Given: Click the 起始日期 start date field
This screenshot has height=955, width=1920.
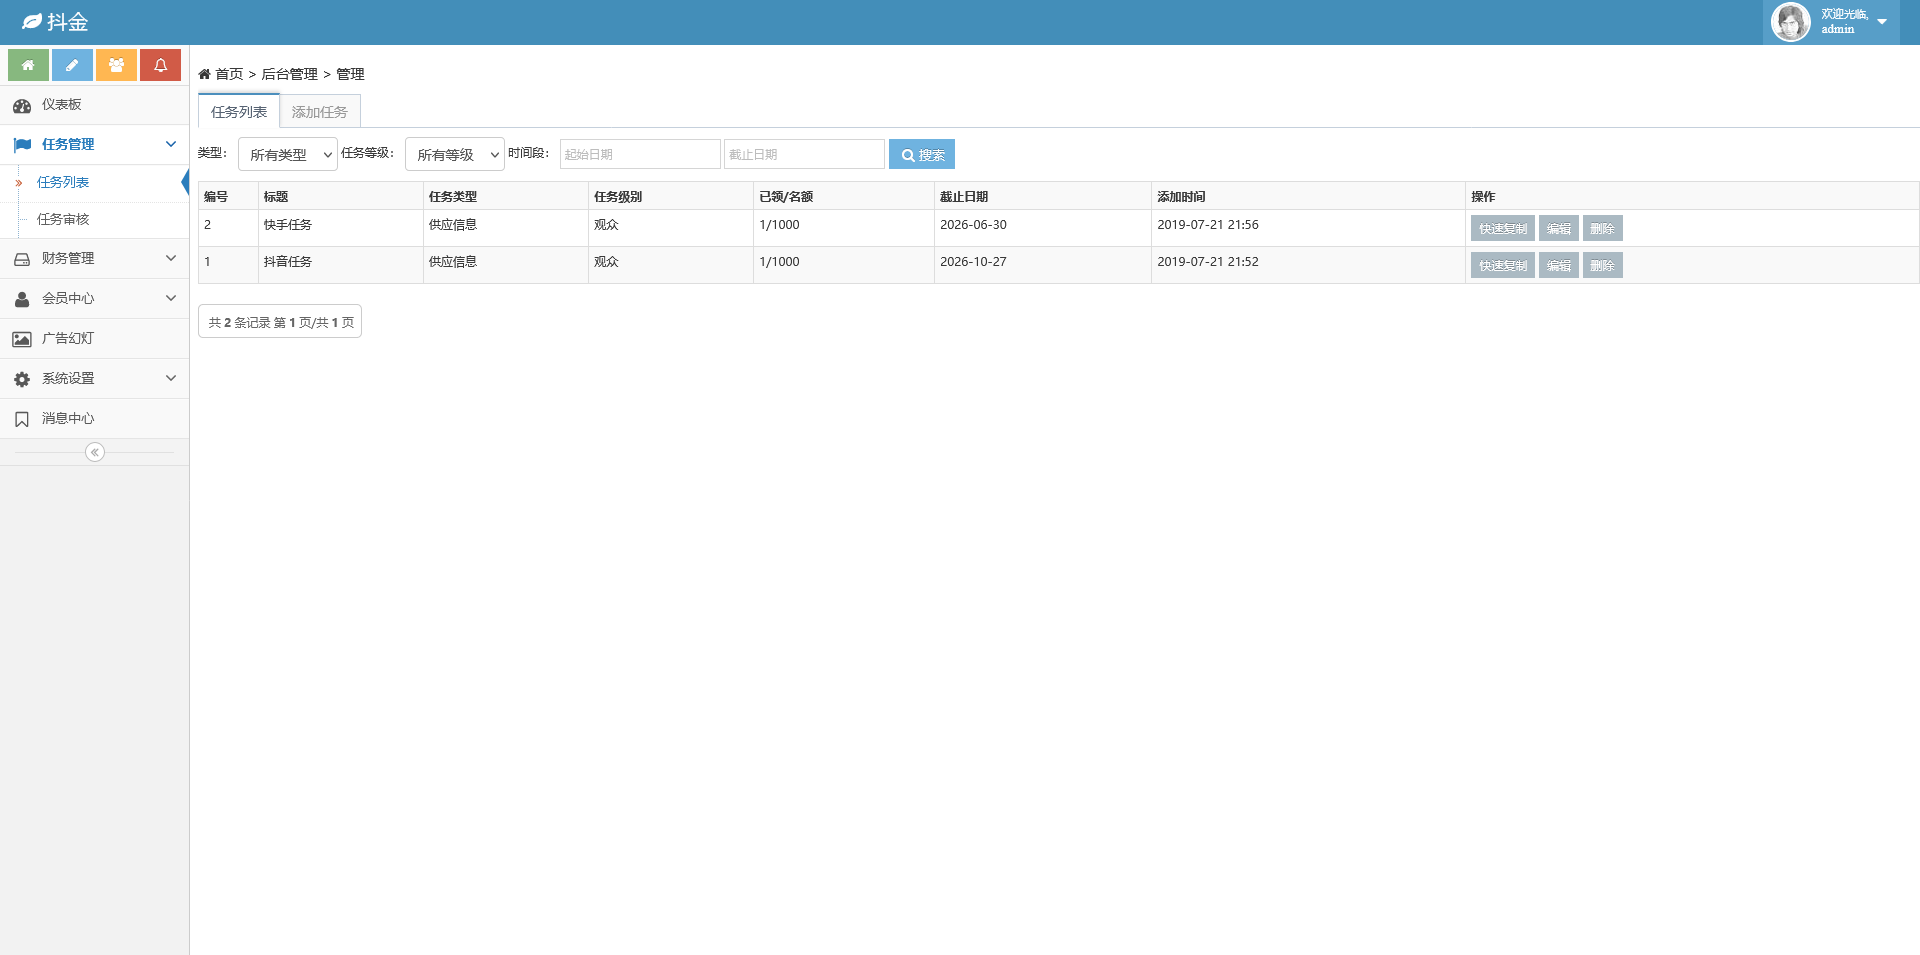Looking at the screenshot, I should (x=640, y=155).
